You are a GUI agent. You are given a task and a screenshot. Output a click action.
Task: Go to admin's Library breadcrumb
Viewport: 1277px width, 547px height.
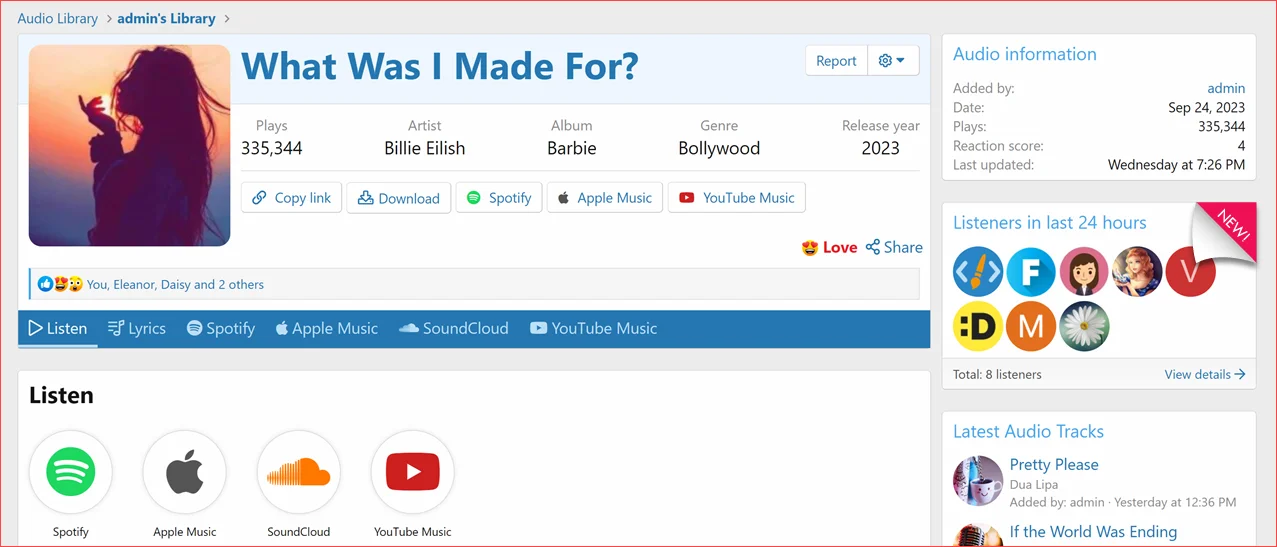pyautogui.click(x=166, y=18)
